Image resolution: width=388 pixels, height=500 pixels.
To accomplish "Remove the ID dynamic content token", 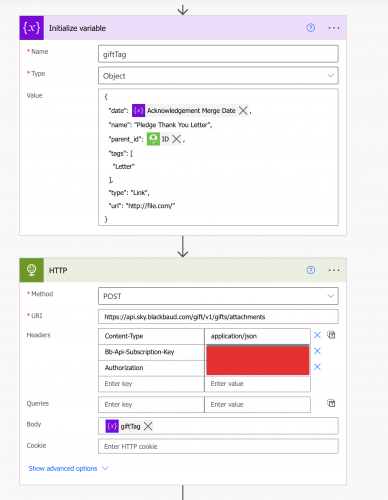I will 176,139.
